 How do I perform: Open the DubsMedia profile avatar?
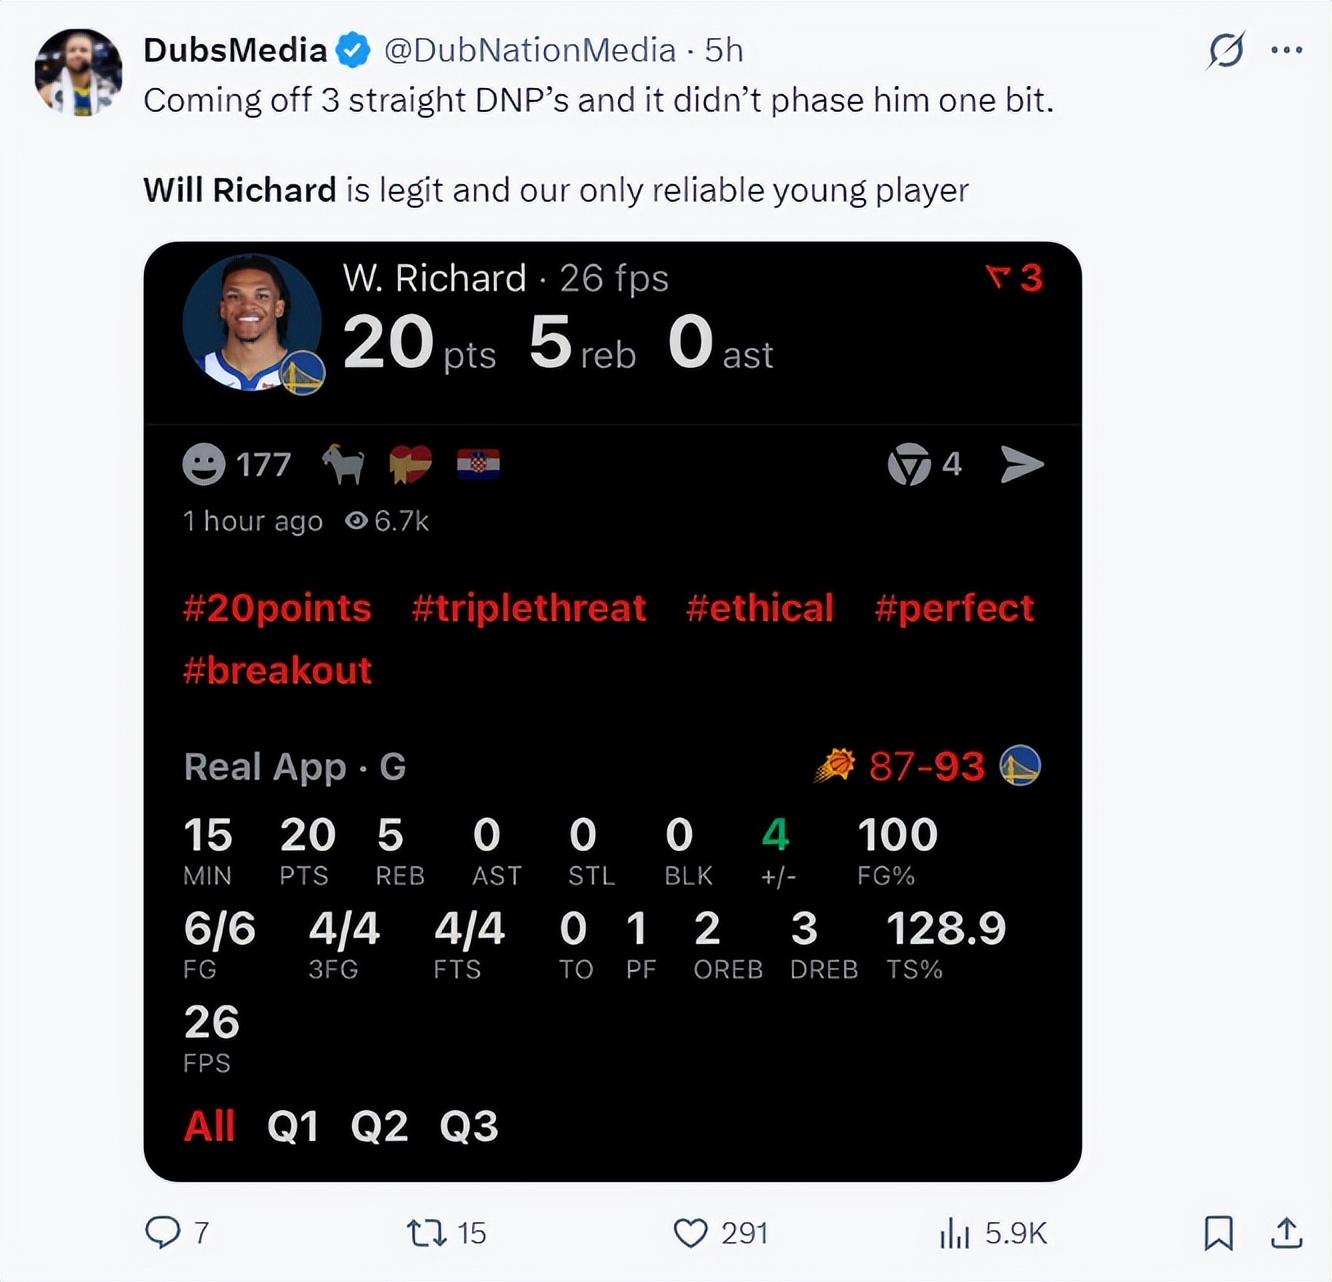click(78, 72)
